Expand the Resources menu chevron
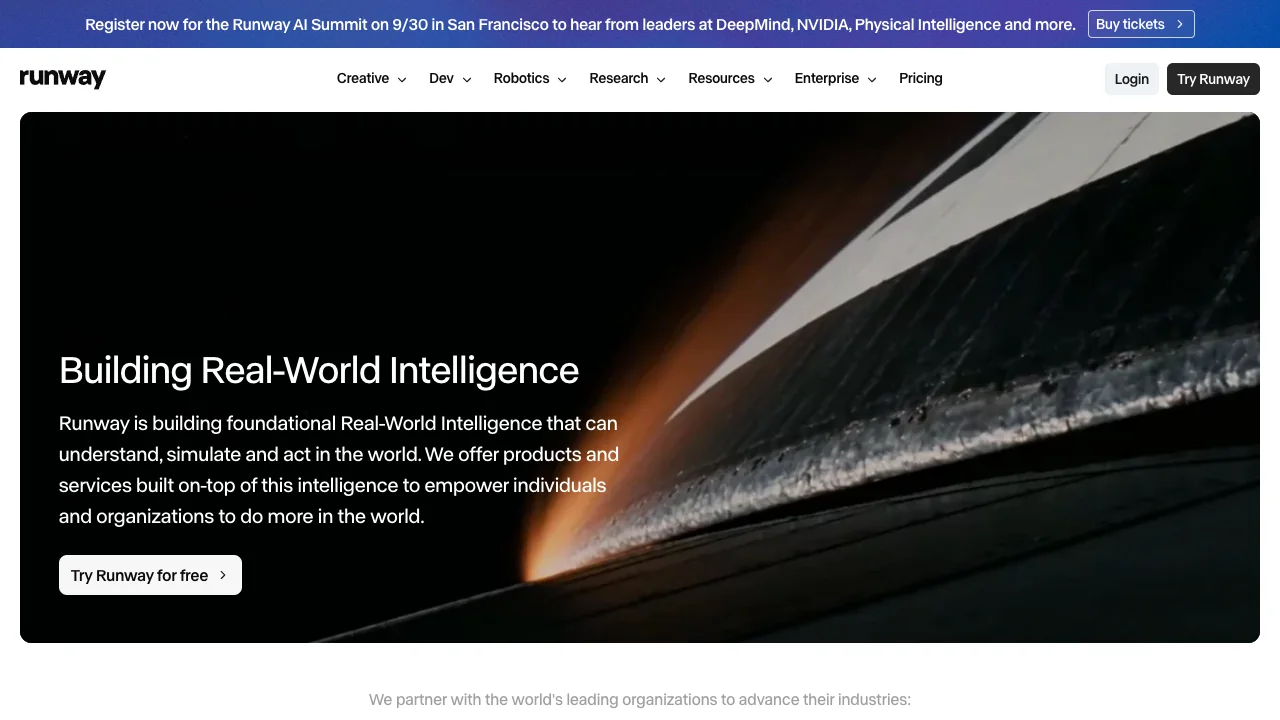The image size is (1280, 720). pyautogui.click(x=768, y=79)
